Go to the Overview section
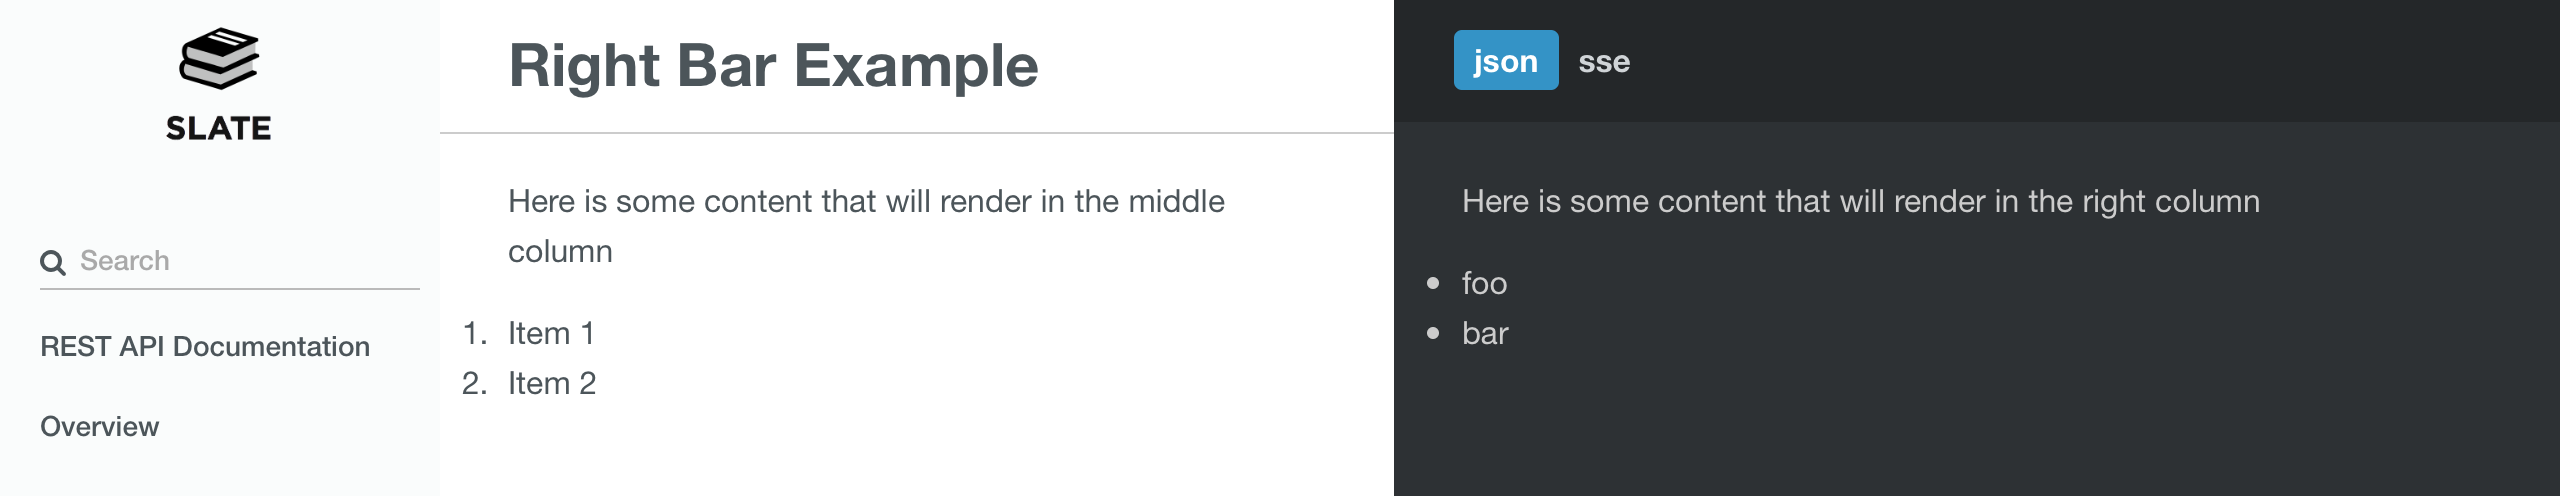Screen dimensions: 2560x496 99,426
